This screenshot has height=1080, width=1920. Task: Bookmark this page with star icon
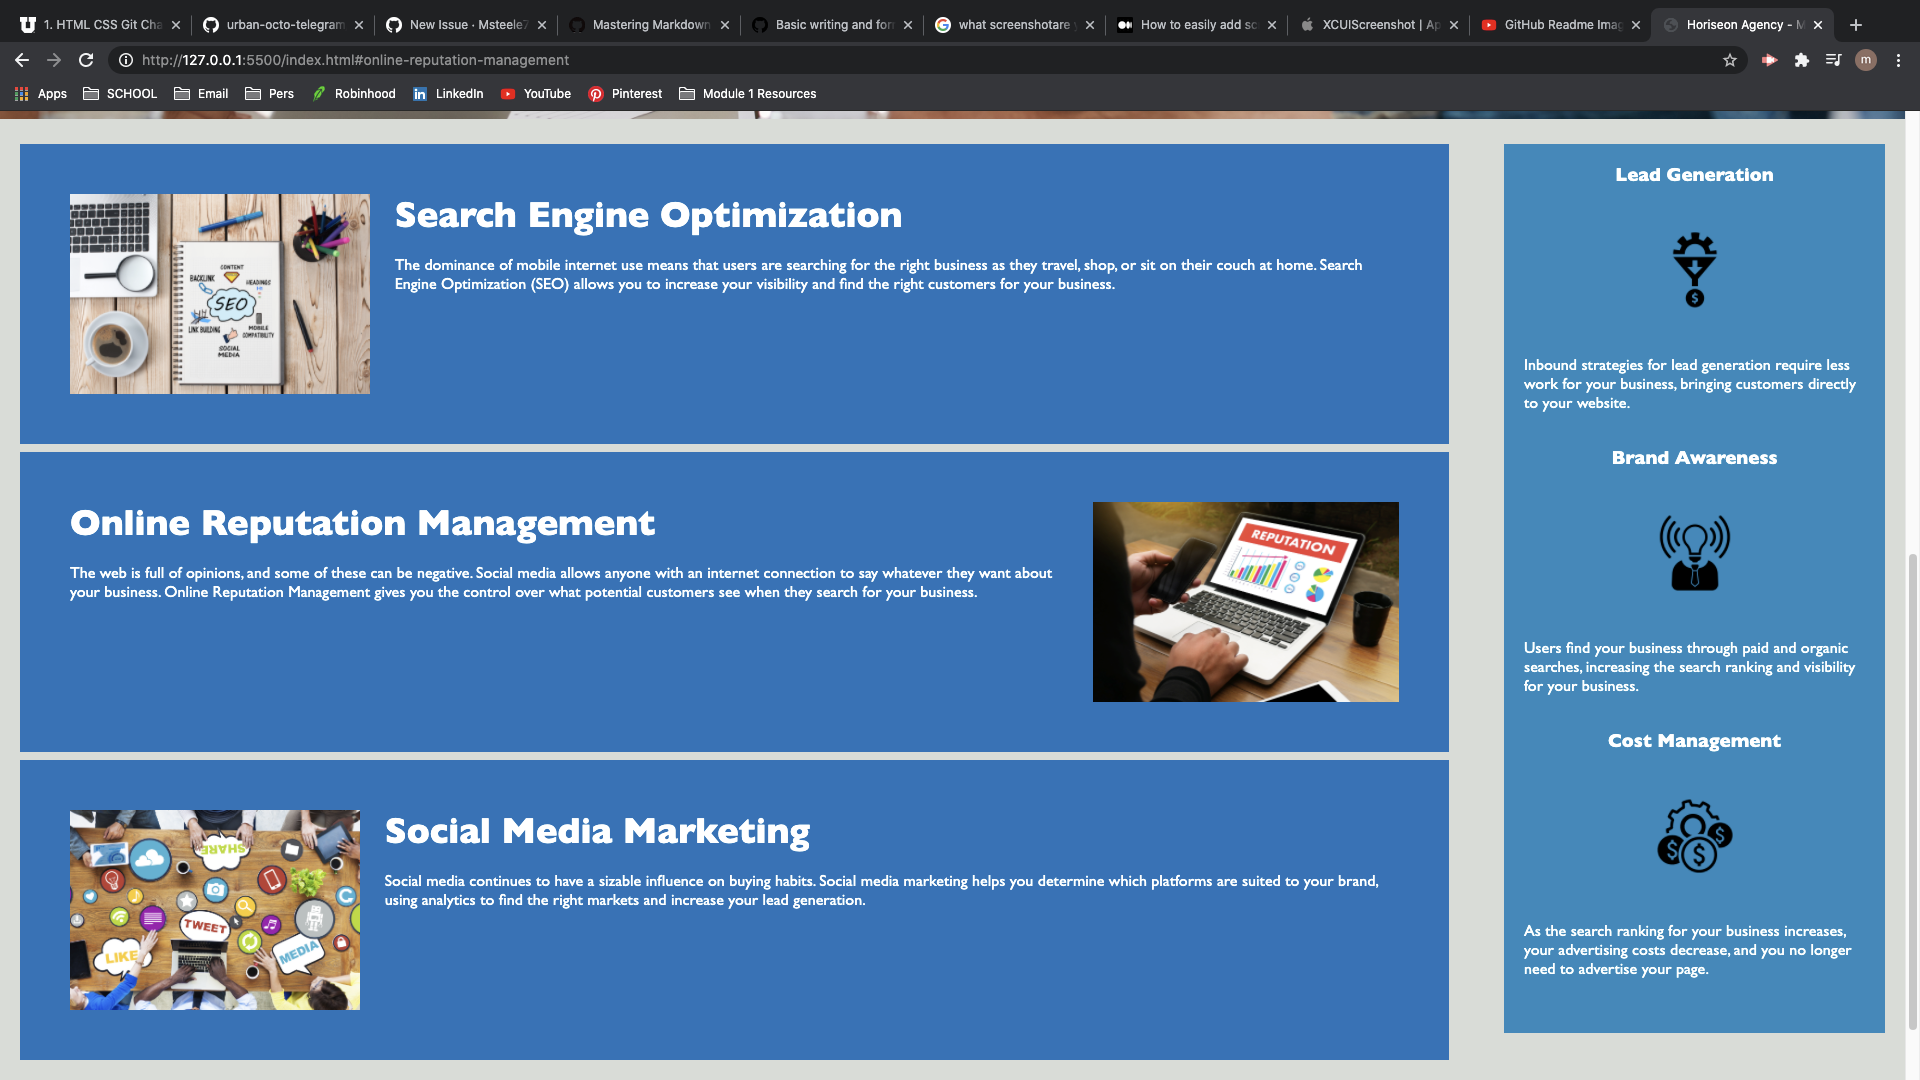1730,60
